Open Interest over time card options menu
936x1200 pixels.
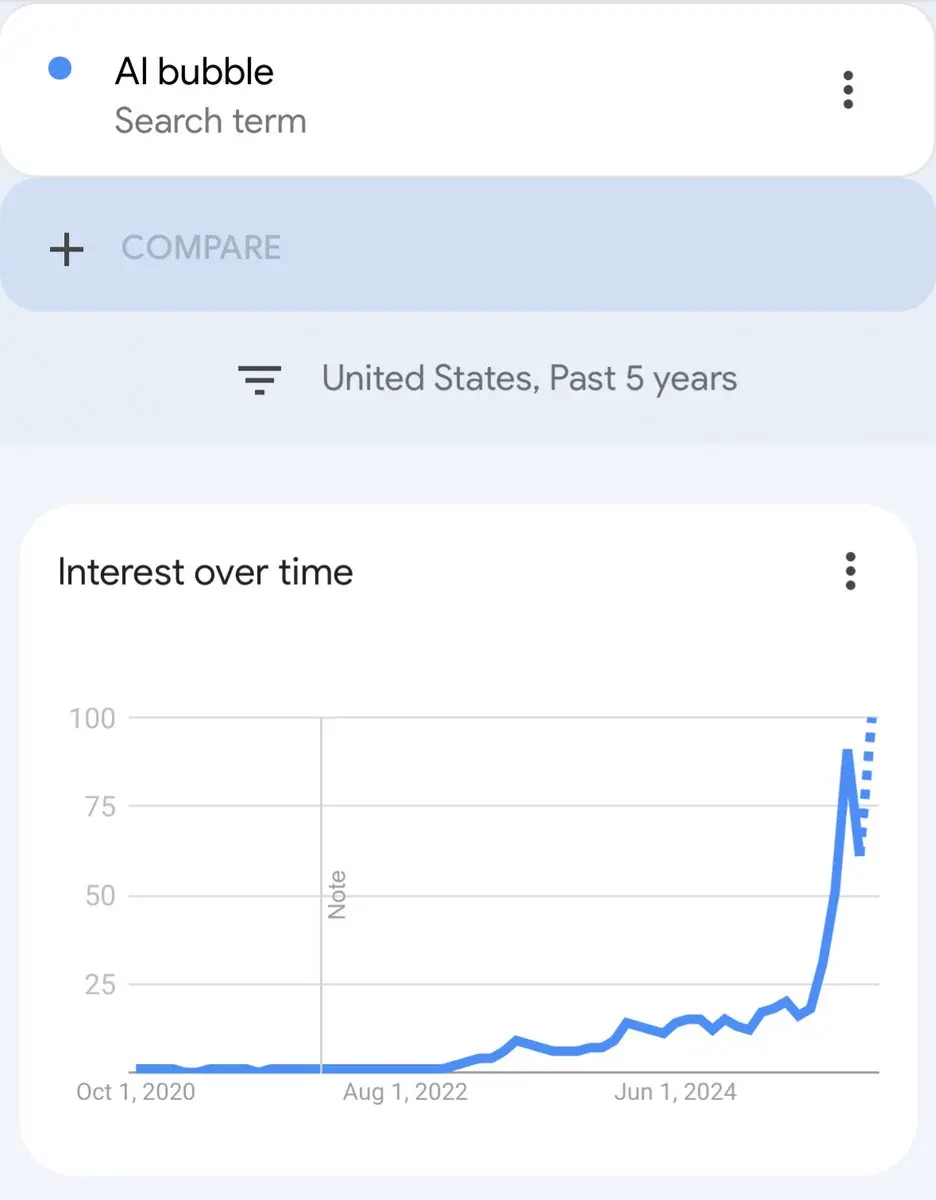tap(850, 571)
